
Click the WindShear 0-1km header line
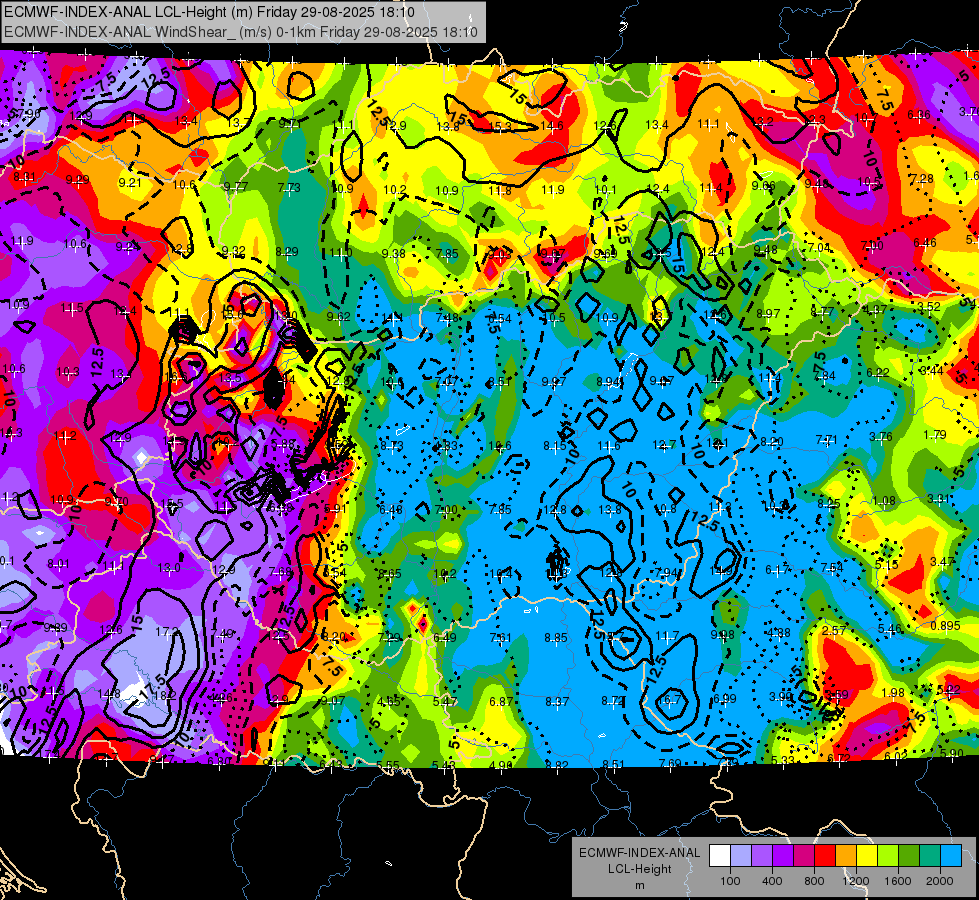(240, 32)
